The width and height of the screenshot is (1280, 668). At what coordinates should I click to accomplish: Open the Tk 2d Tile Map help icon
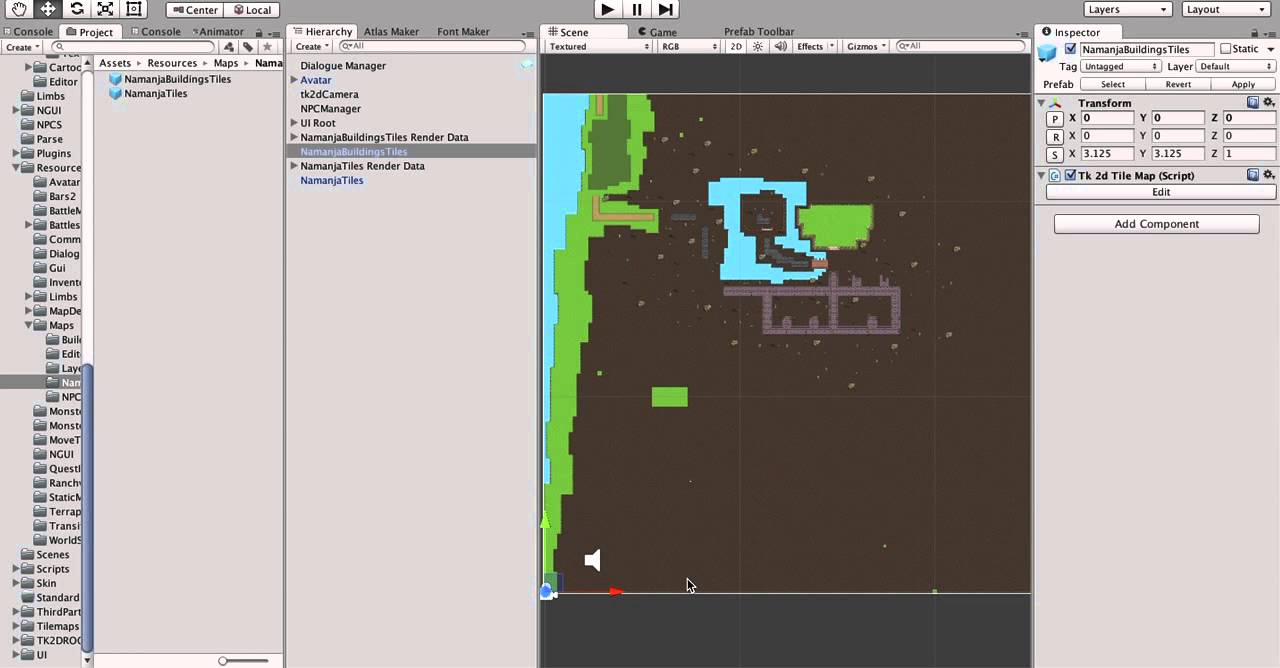pos(1253,175)
